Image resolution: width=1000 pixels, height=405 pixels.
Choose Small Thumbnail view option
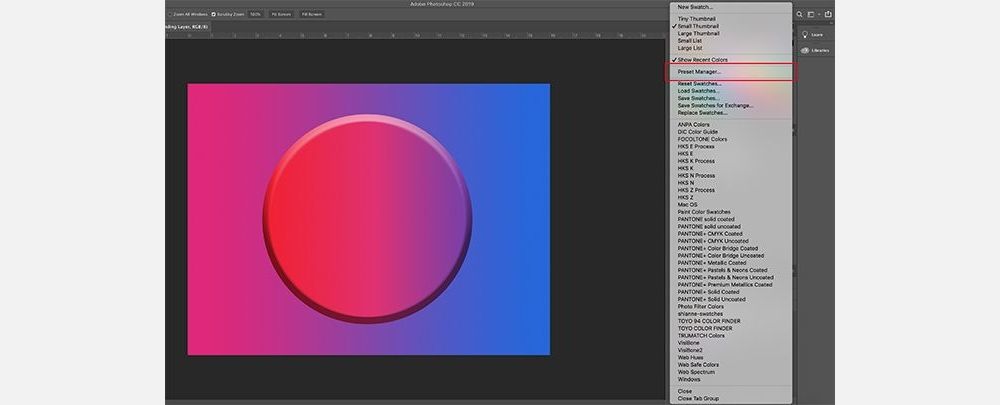698,26
